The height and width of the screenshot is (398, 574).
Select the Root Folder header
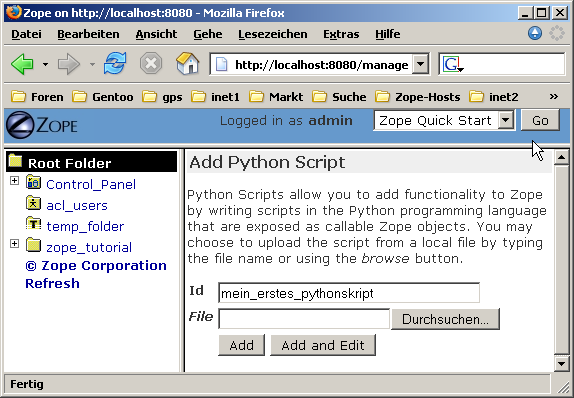92,161
